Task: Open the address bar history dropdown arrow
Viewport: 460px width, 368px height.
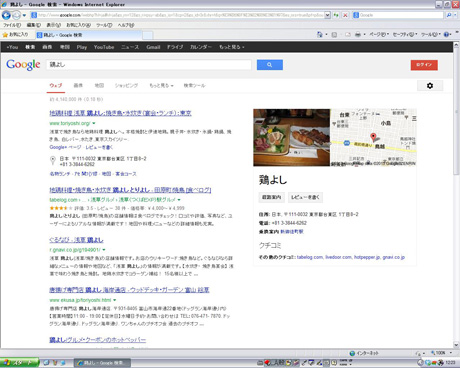Action: tap(327, 15)
